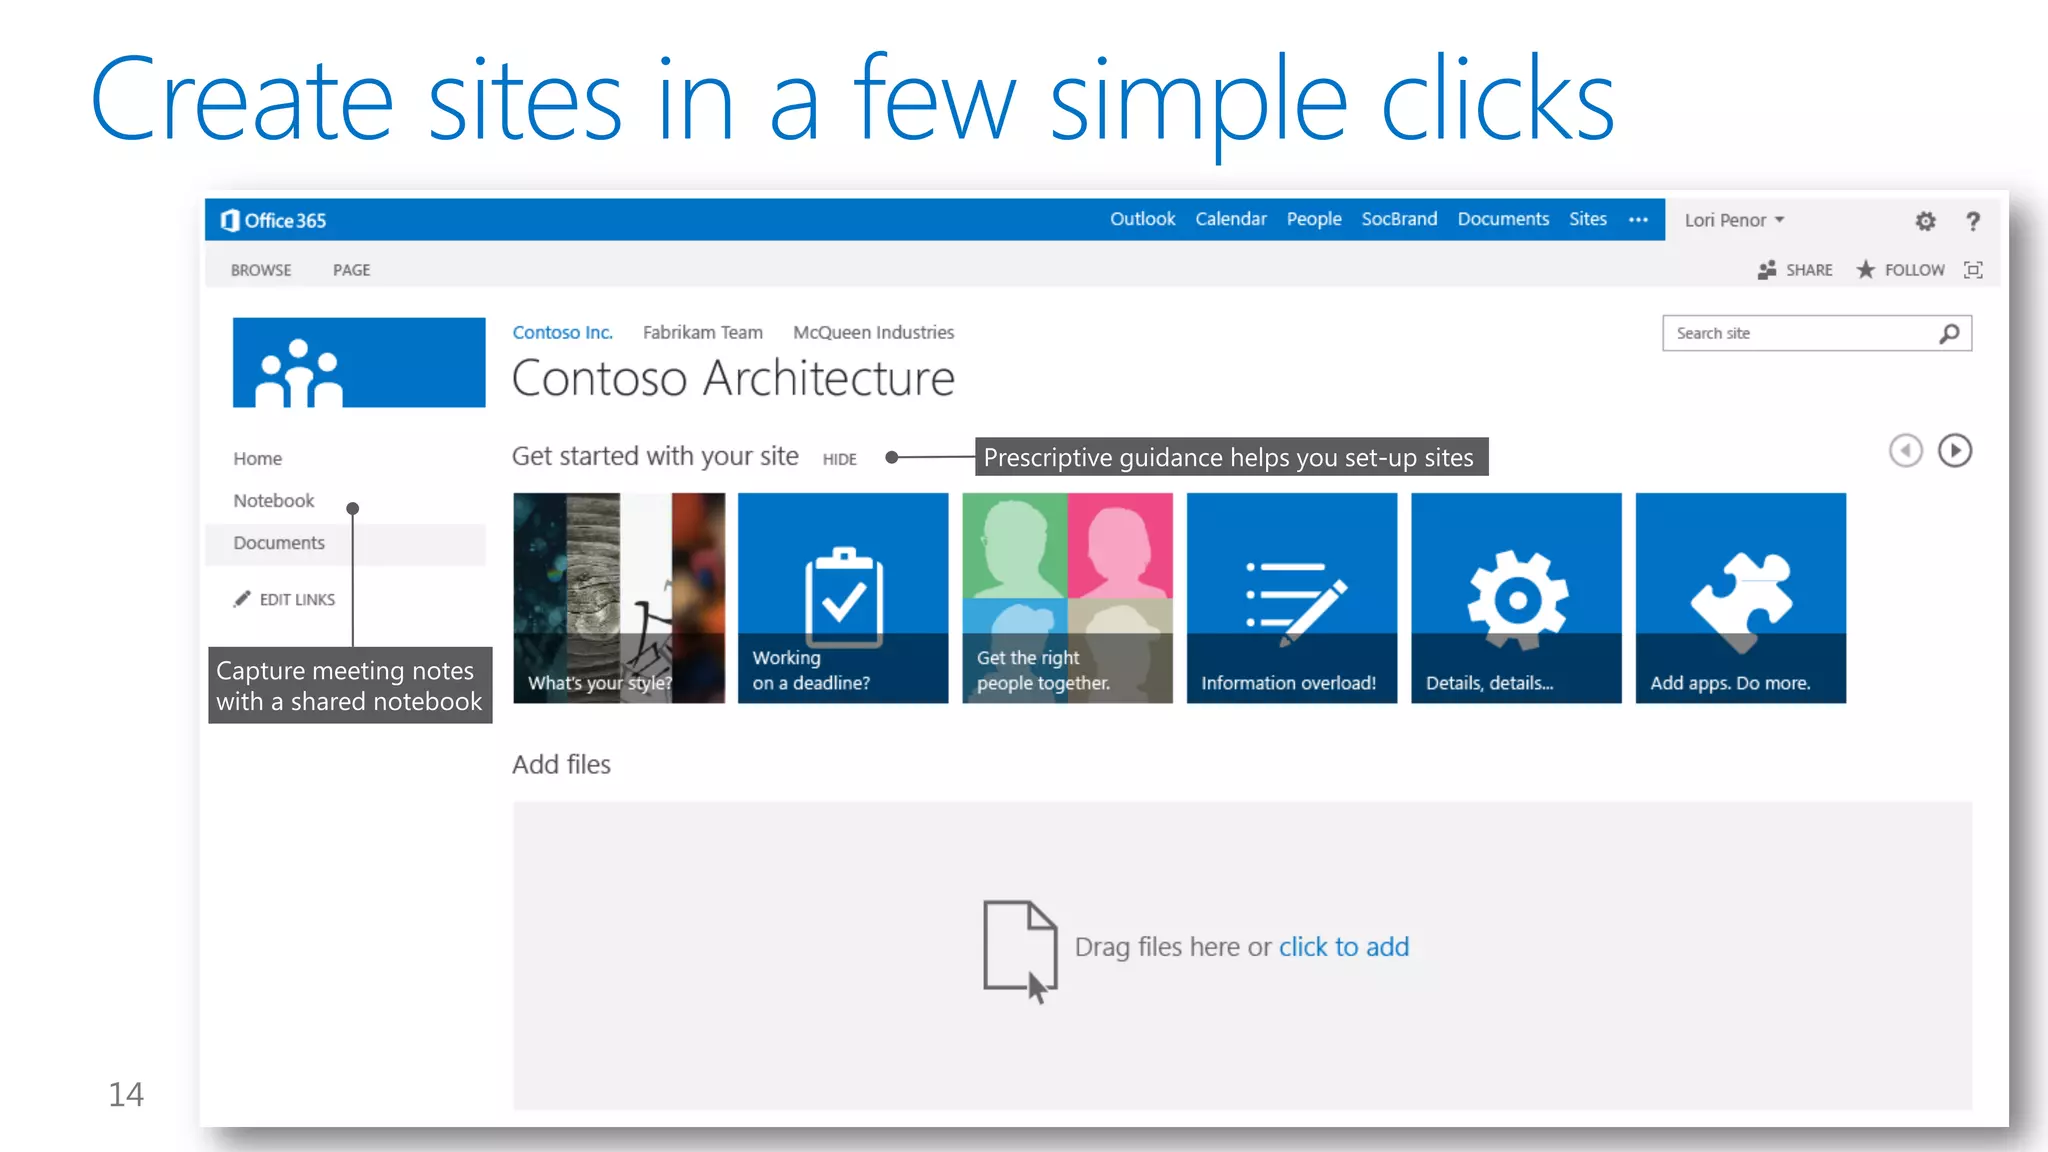Open the Page ribbon tab
This screenshot has height=1152, width=2048.
[x=351, y=270]
